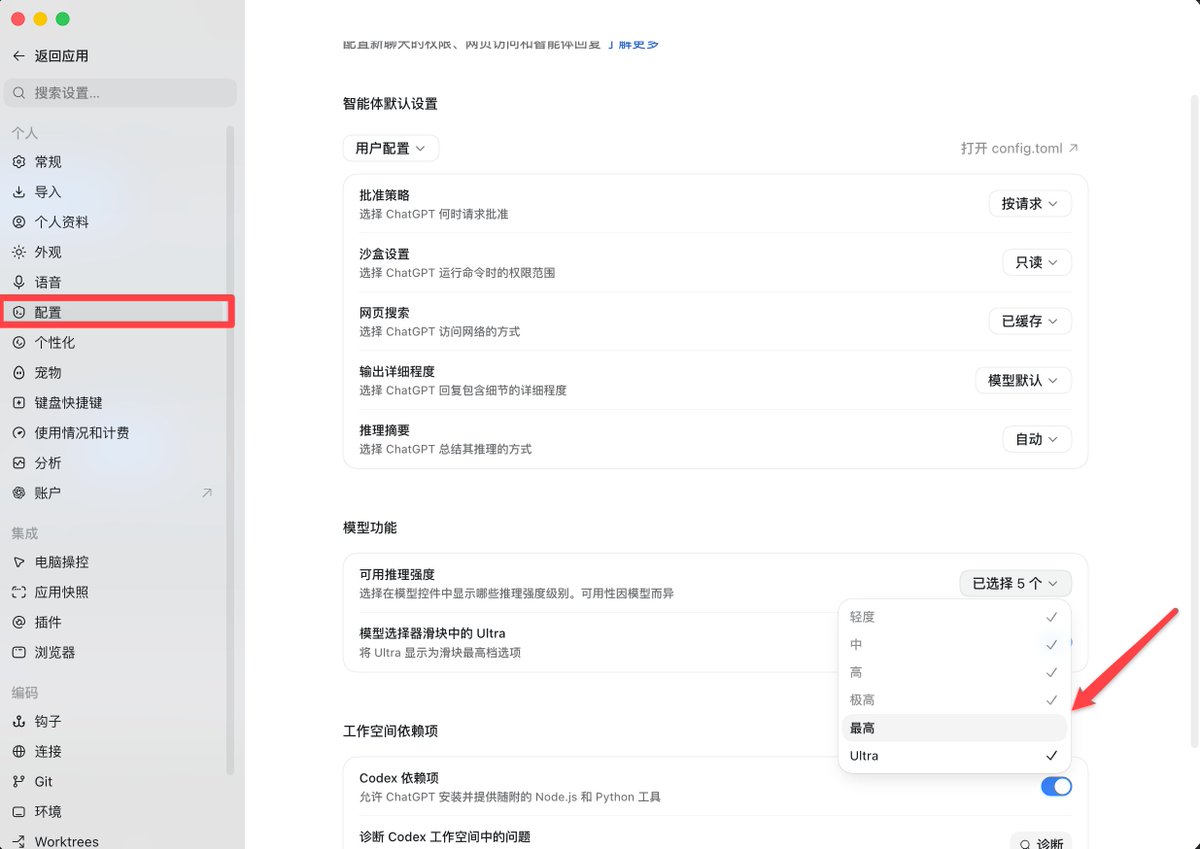Image resolution: width=1200 pixels, height=849 pixels.
Task: Click the 宠物 egg icon
Action: click(19, 372)
